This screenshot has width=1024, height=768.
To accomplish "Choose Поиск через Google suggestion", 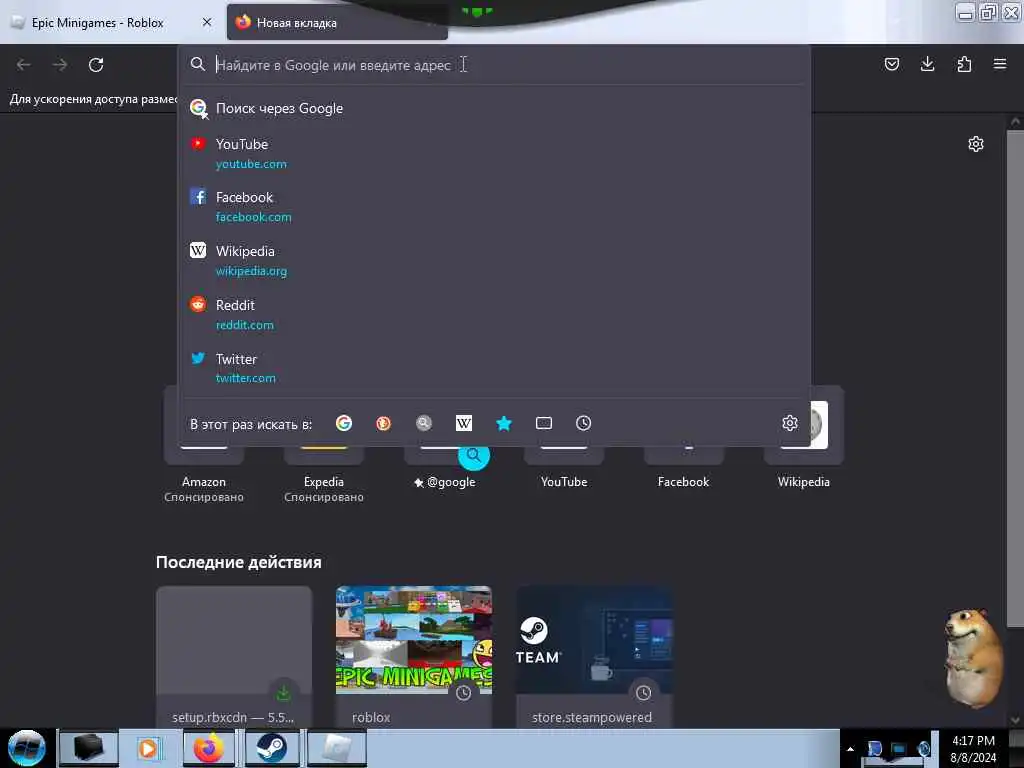I will pyautogui.click(x=494, y=108).
